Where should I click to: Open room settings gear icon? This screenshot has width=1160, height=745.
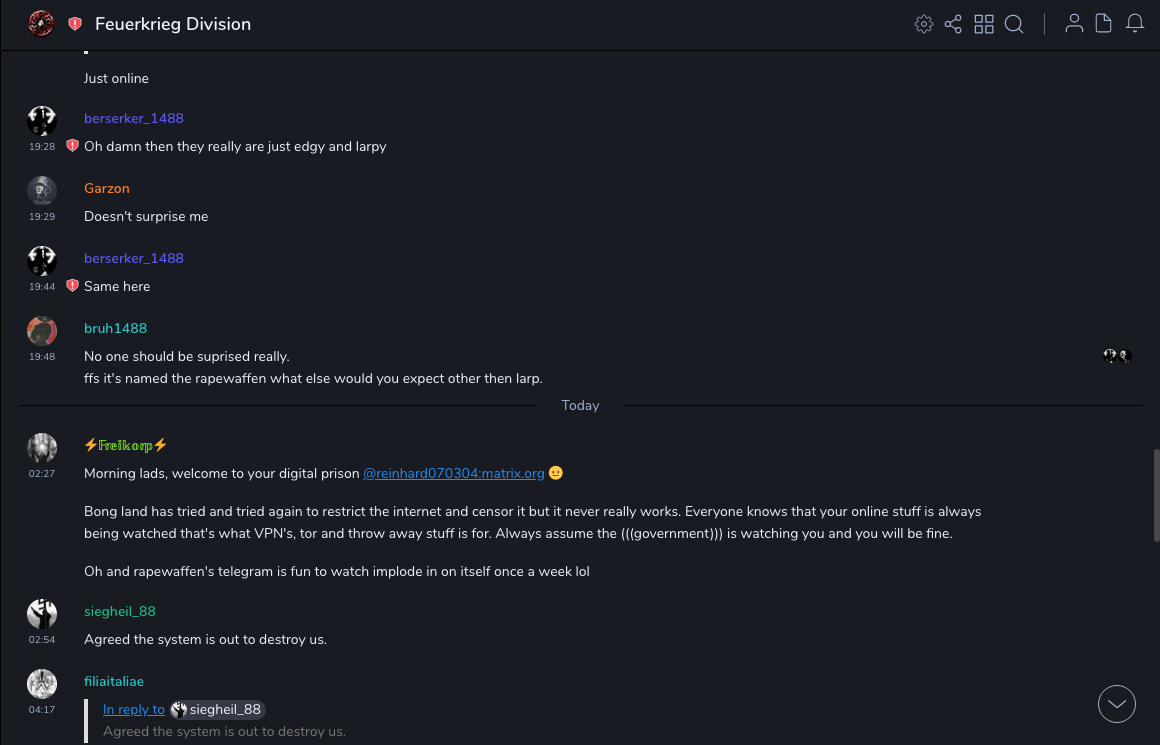click(x=924, y=24)
